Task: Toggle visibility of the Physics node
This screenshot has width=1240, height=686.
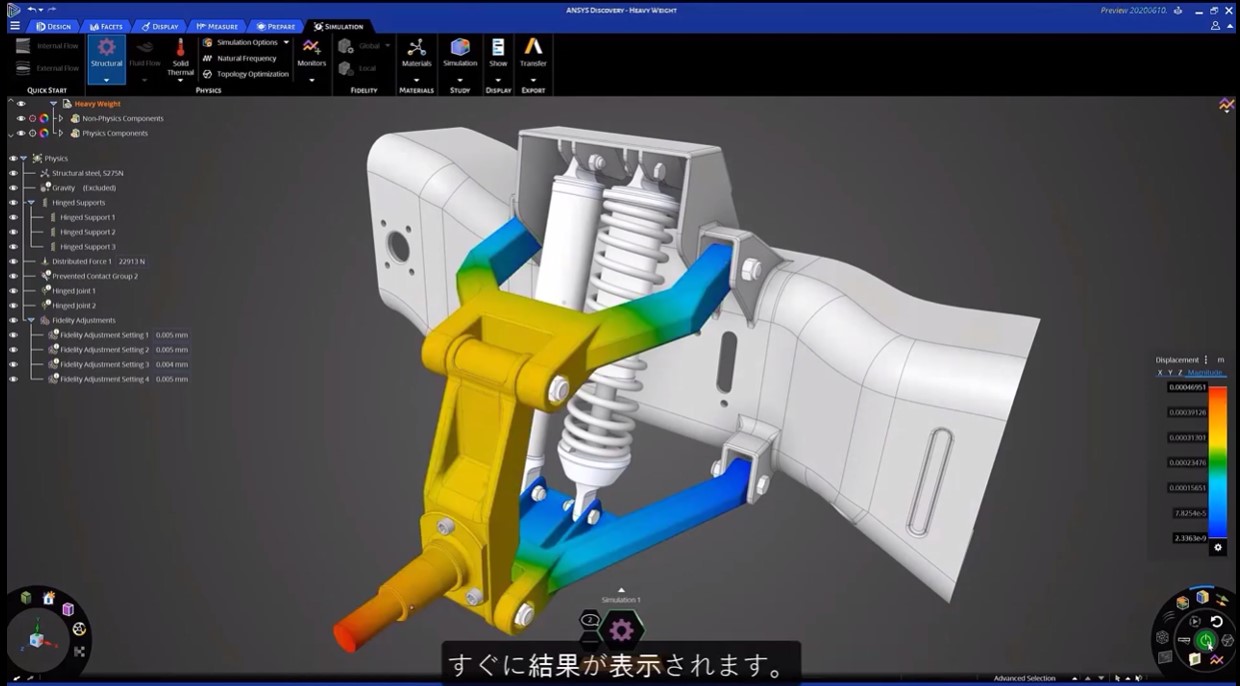Action: pos(13,158)
